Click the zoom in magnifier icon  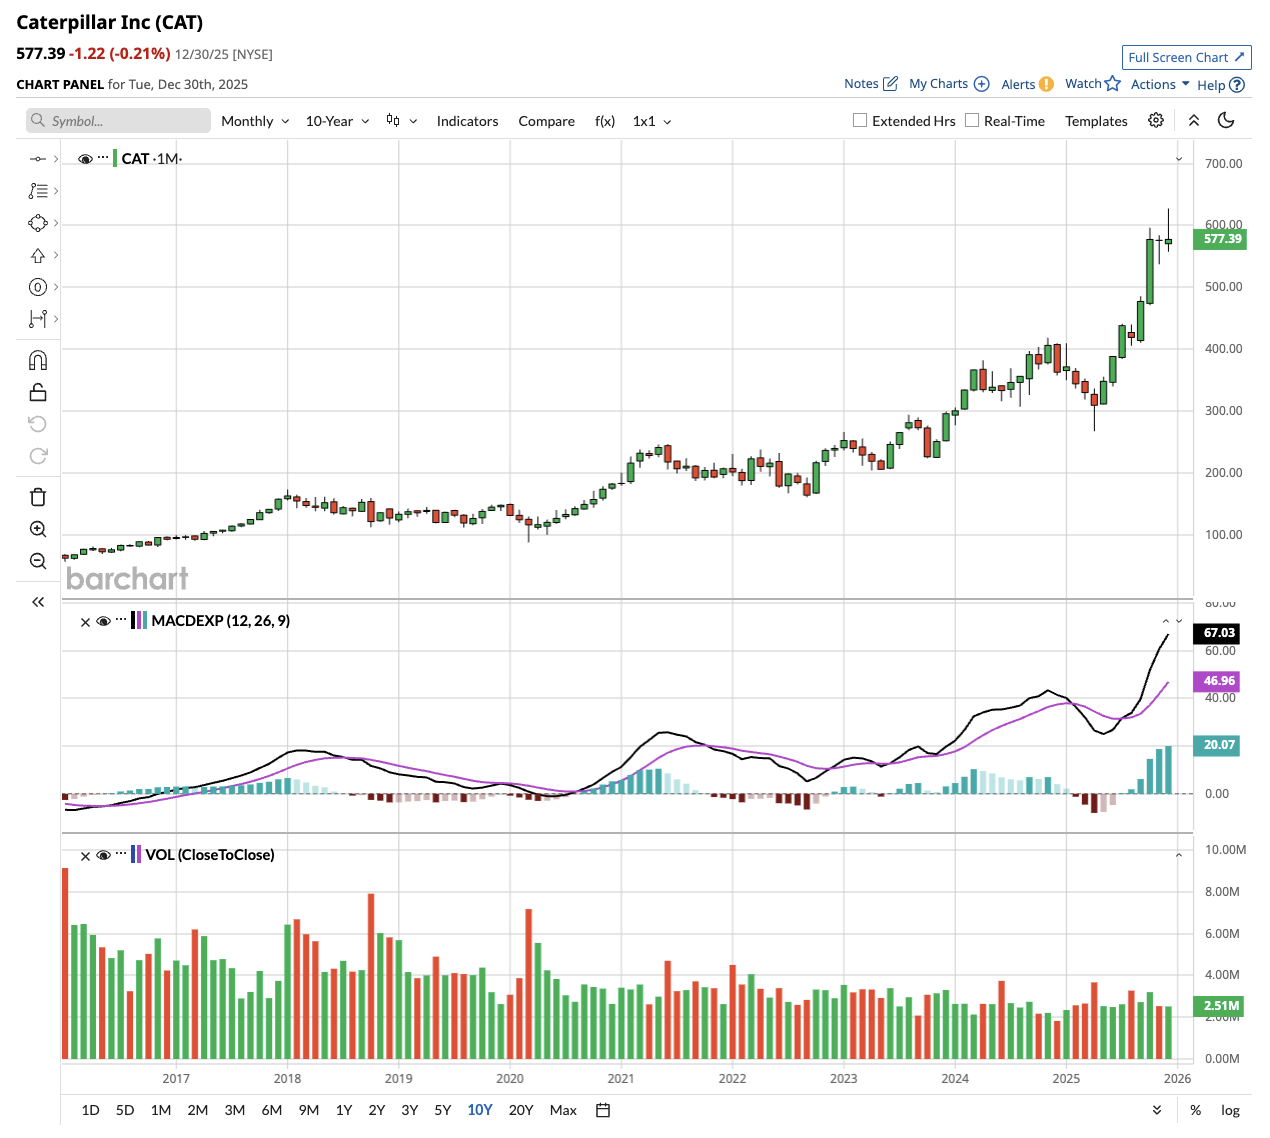[38, 529]
